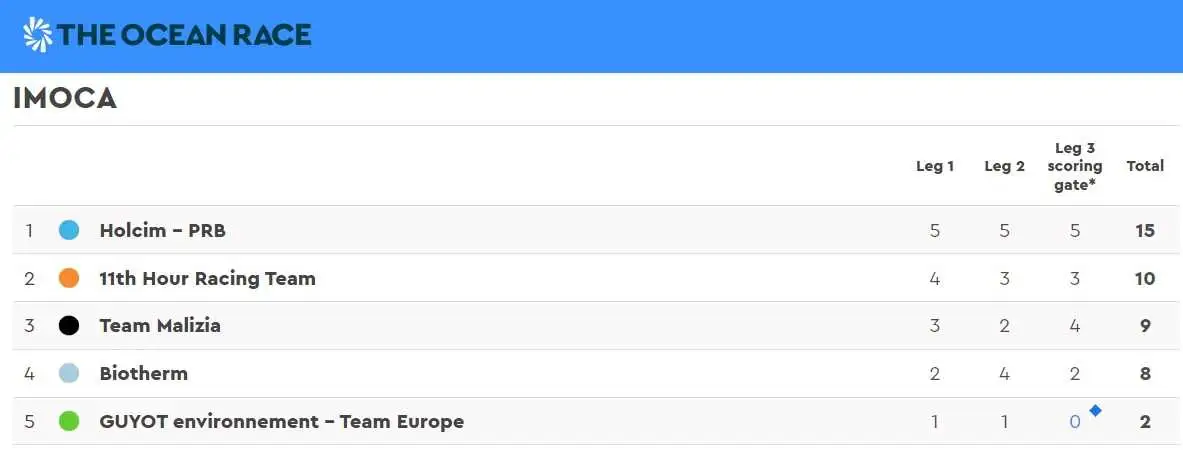Click THE OCEAN RACE header text

coord(184,35)
